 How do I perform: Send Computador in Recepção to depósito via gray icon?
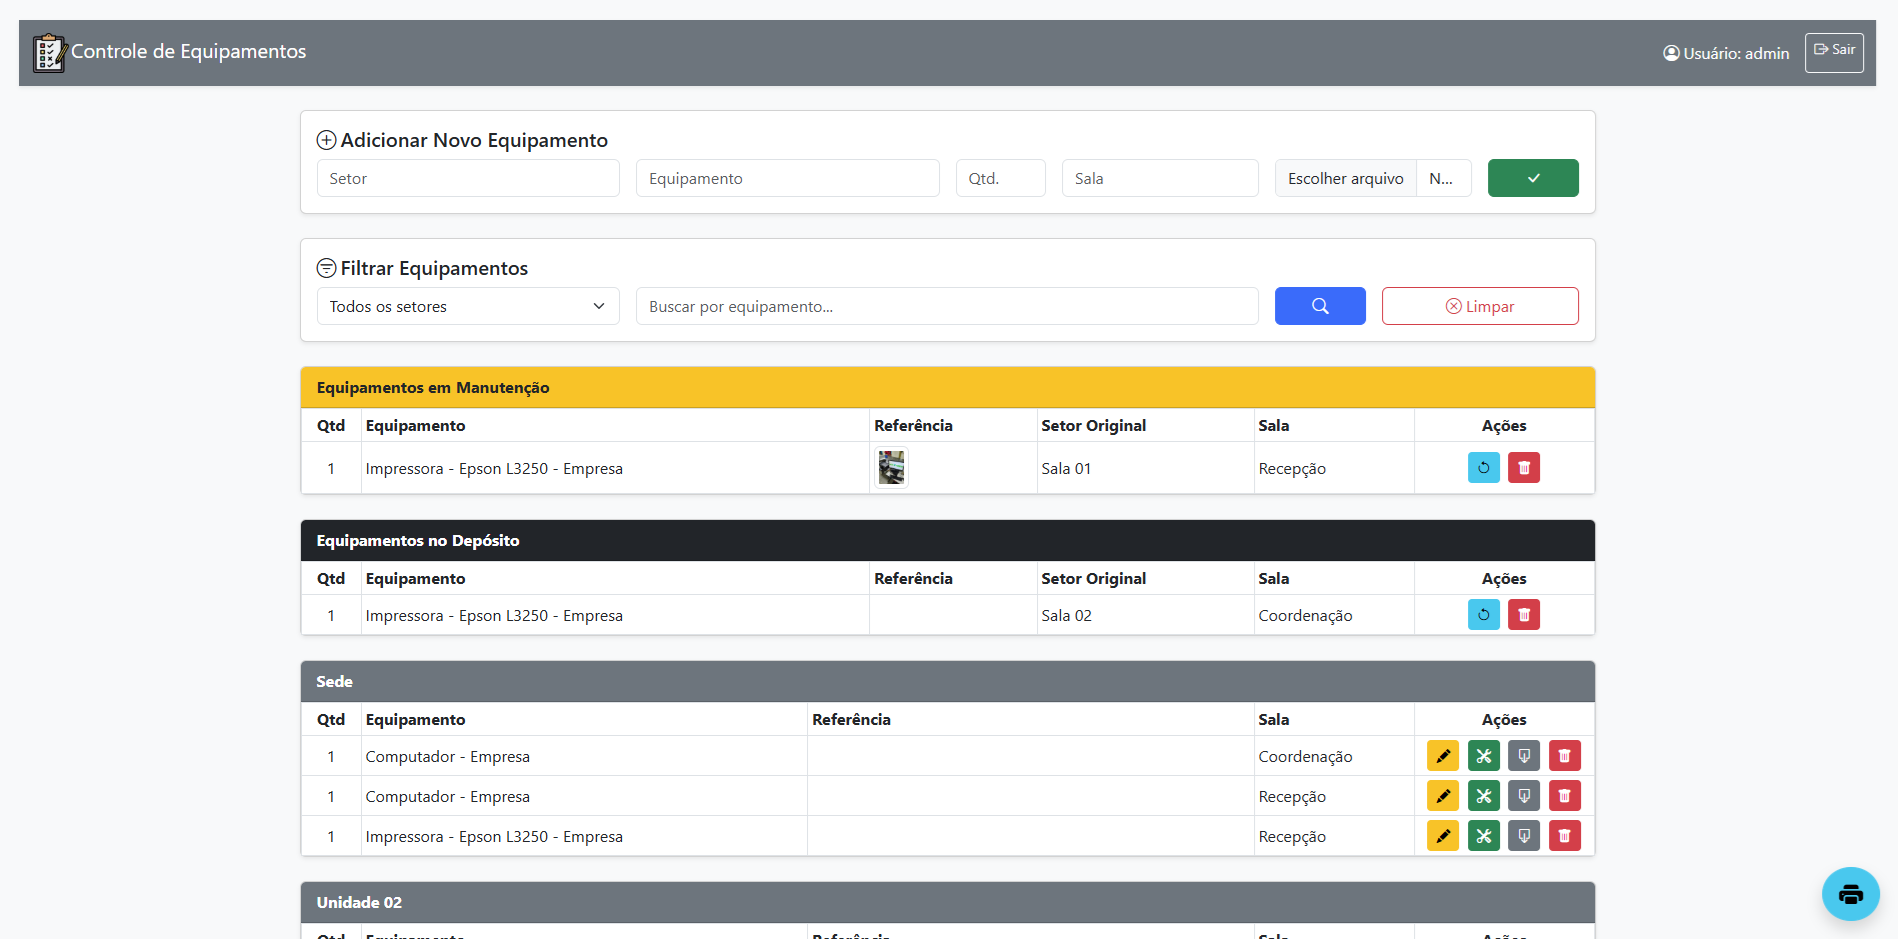[x=1523, y=795]
